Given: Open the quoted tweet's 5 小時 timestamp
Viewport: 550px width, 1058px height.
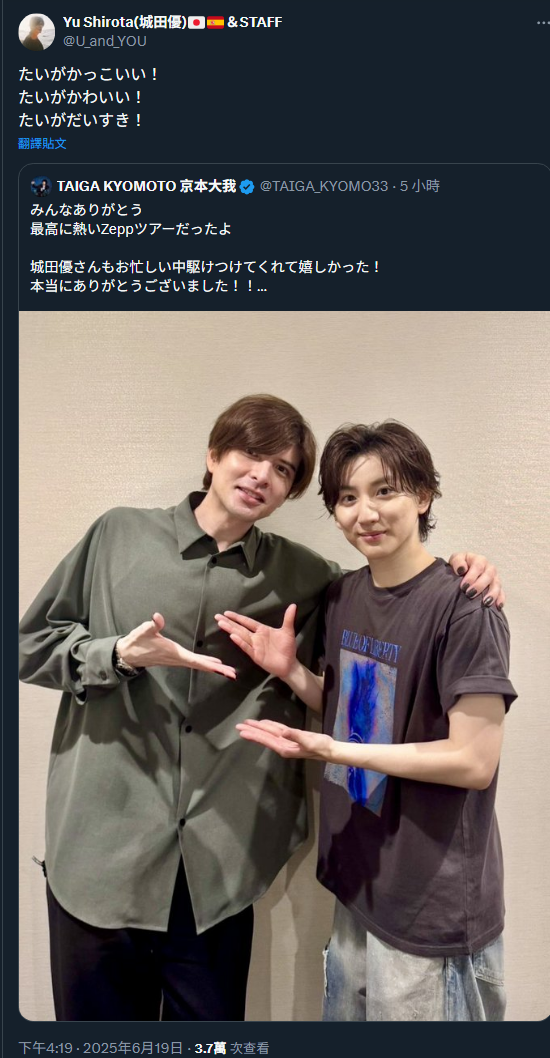Looking at the screenshot, I should pyautogui.click(x=420, y=187).
